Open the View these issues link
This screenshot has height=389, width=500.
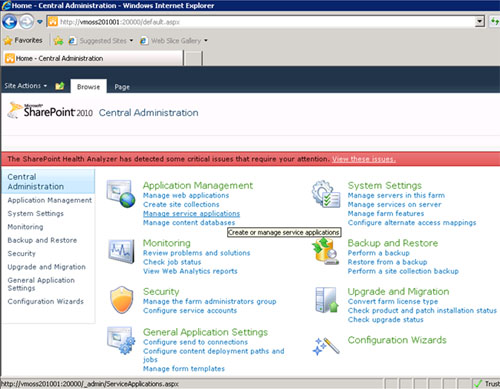click(x=364, y=159)
